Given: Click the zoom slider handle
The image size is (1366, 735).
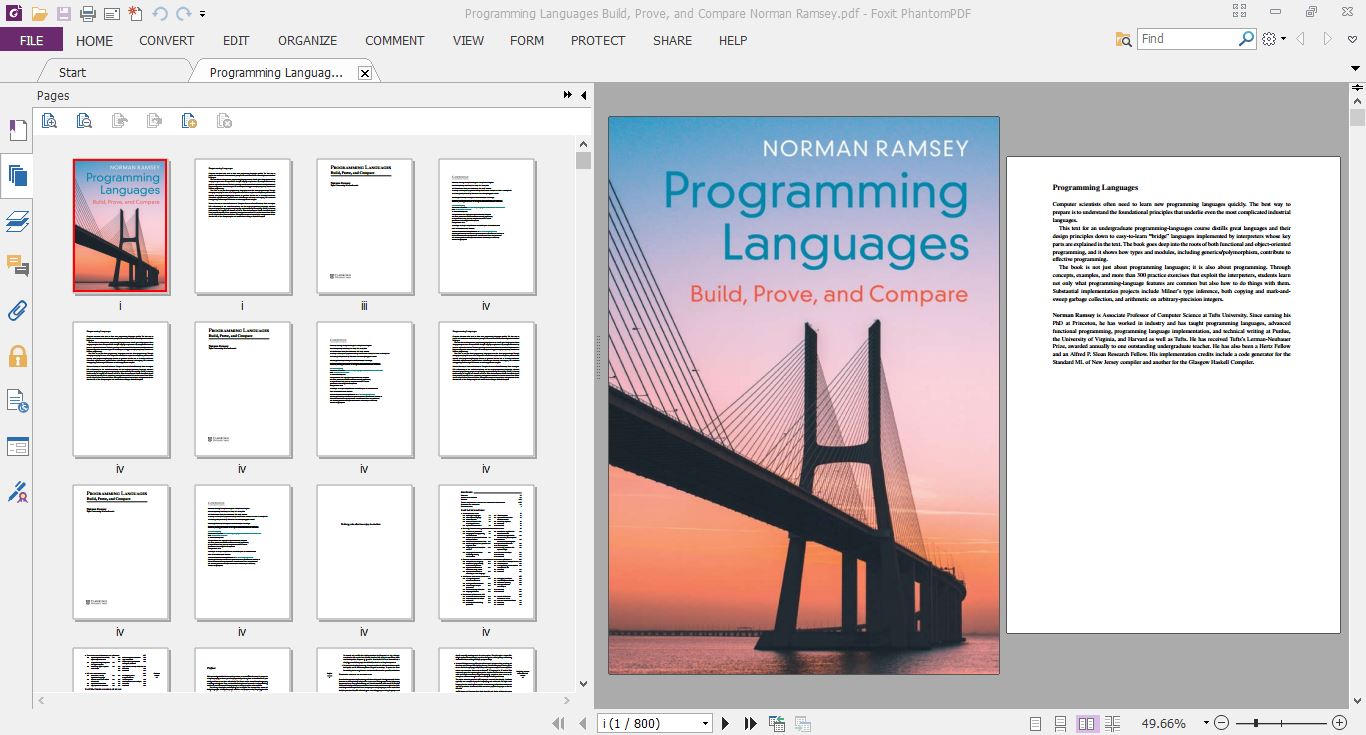Looking at the screenshot, I should (x=1256, y=723).
